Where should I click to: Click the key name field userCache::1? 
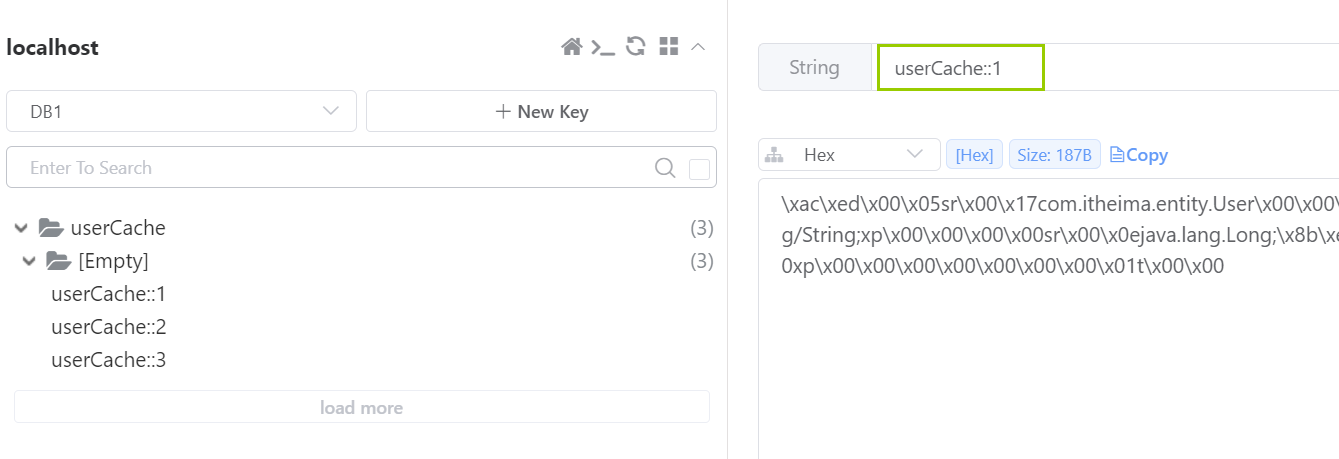(960, 68)
